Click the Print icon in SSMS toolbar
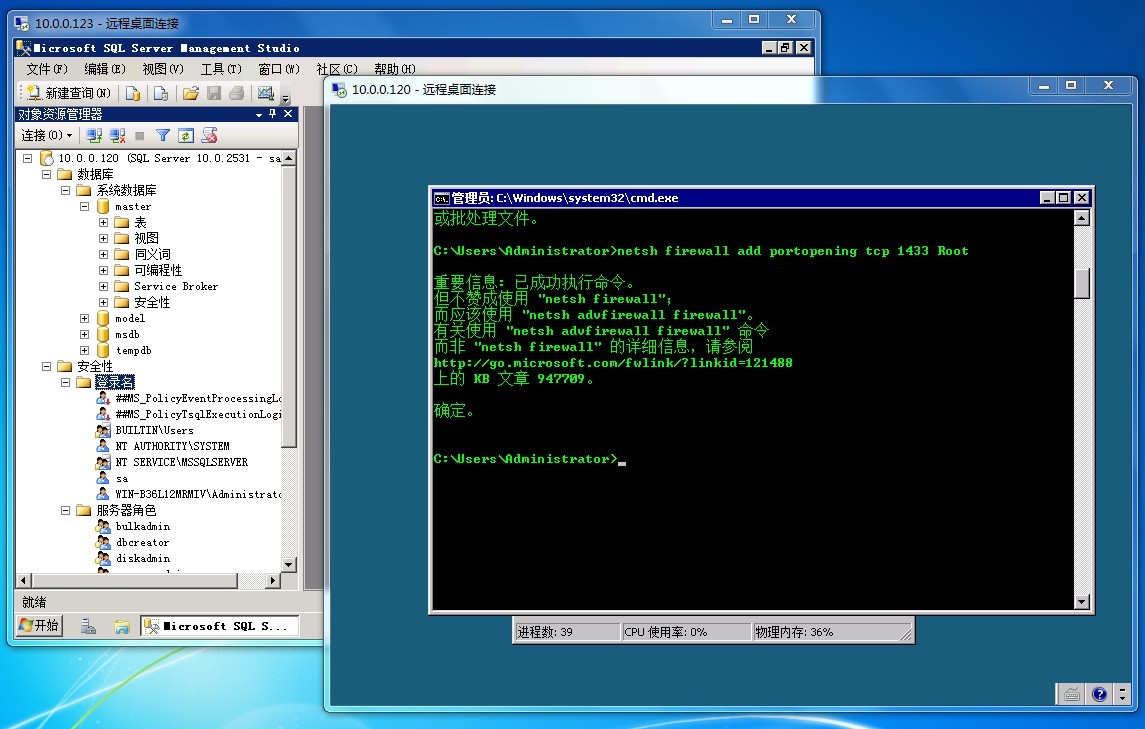The image size is (1145, 729). pyautogui.click(x=236, y=93)
